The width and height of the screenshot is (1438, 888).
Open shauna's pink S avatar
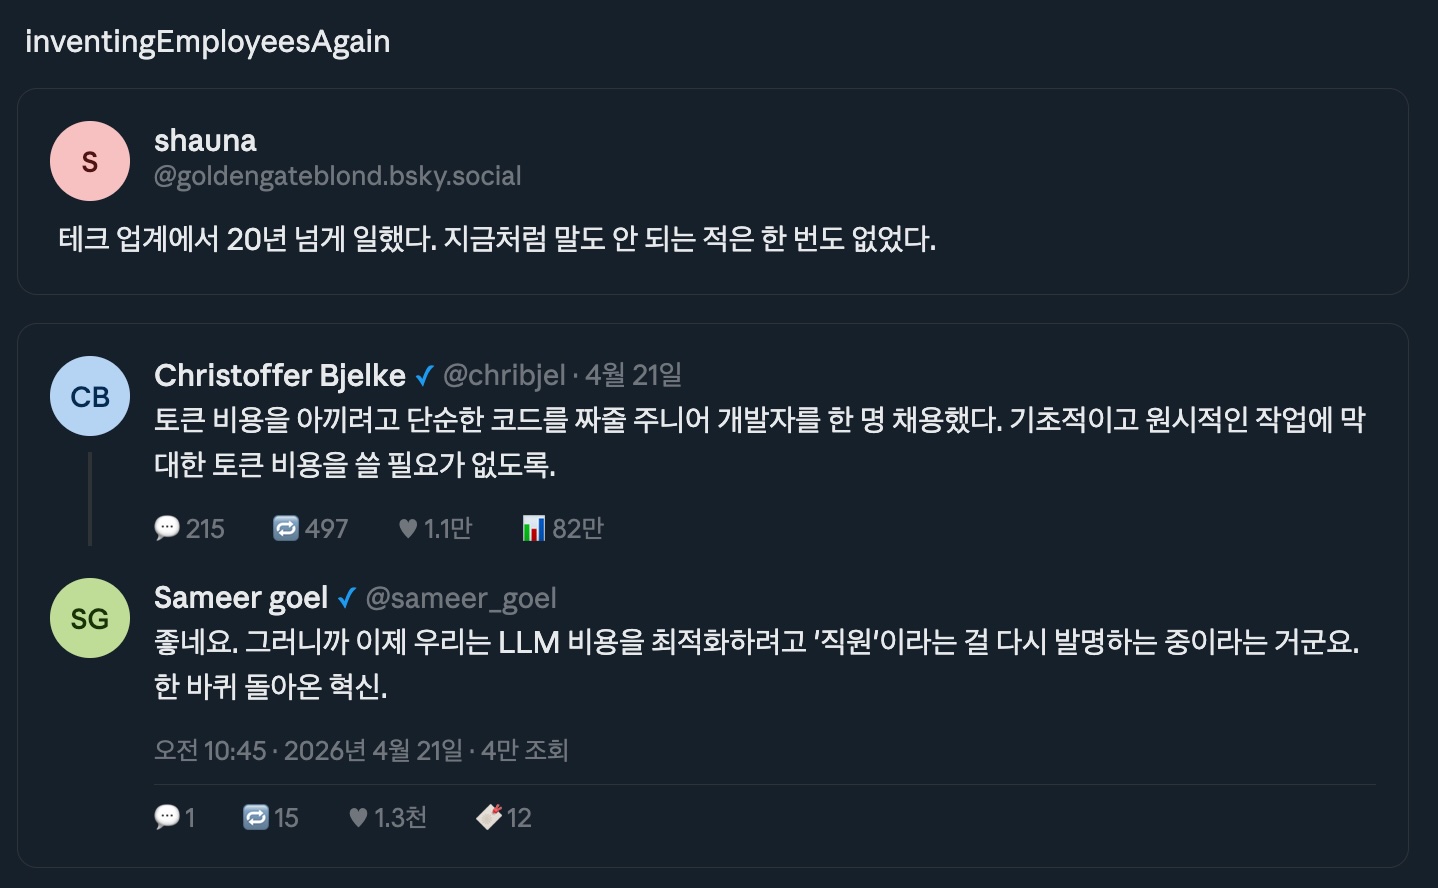(x=90, y=161)
